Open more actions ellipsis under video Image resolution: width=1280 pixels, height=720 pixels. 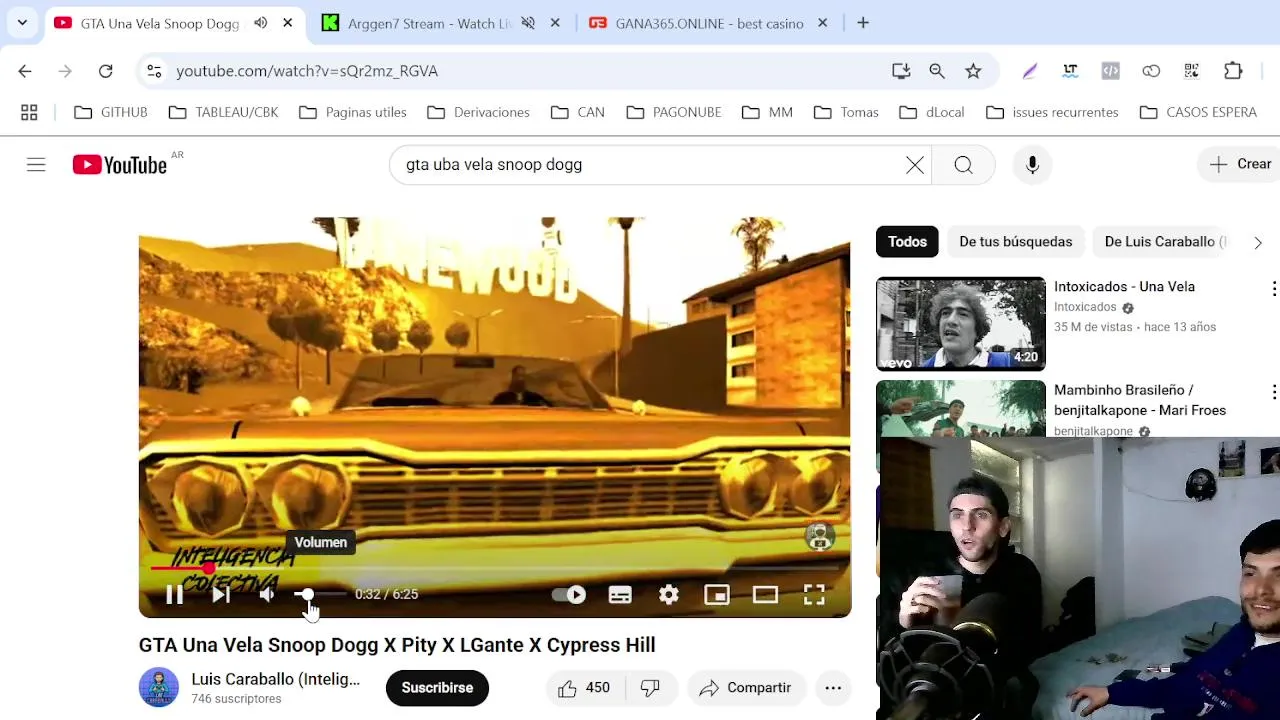(833, 688)
